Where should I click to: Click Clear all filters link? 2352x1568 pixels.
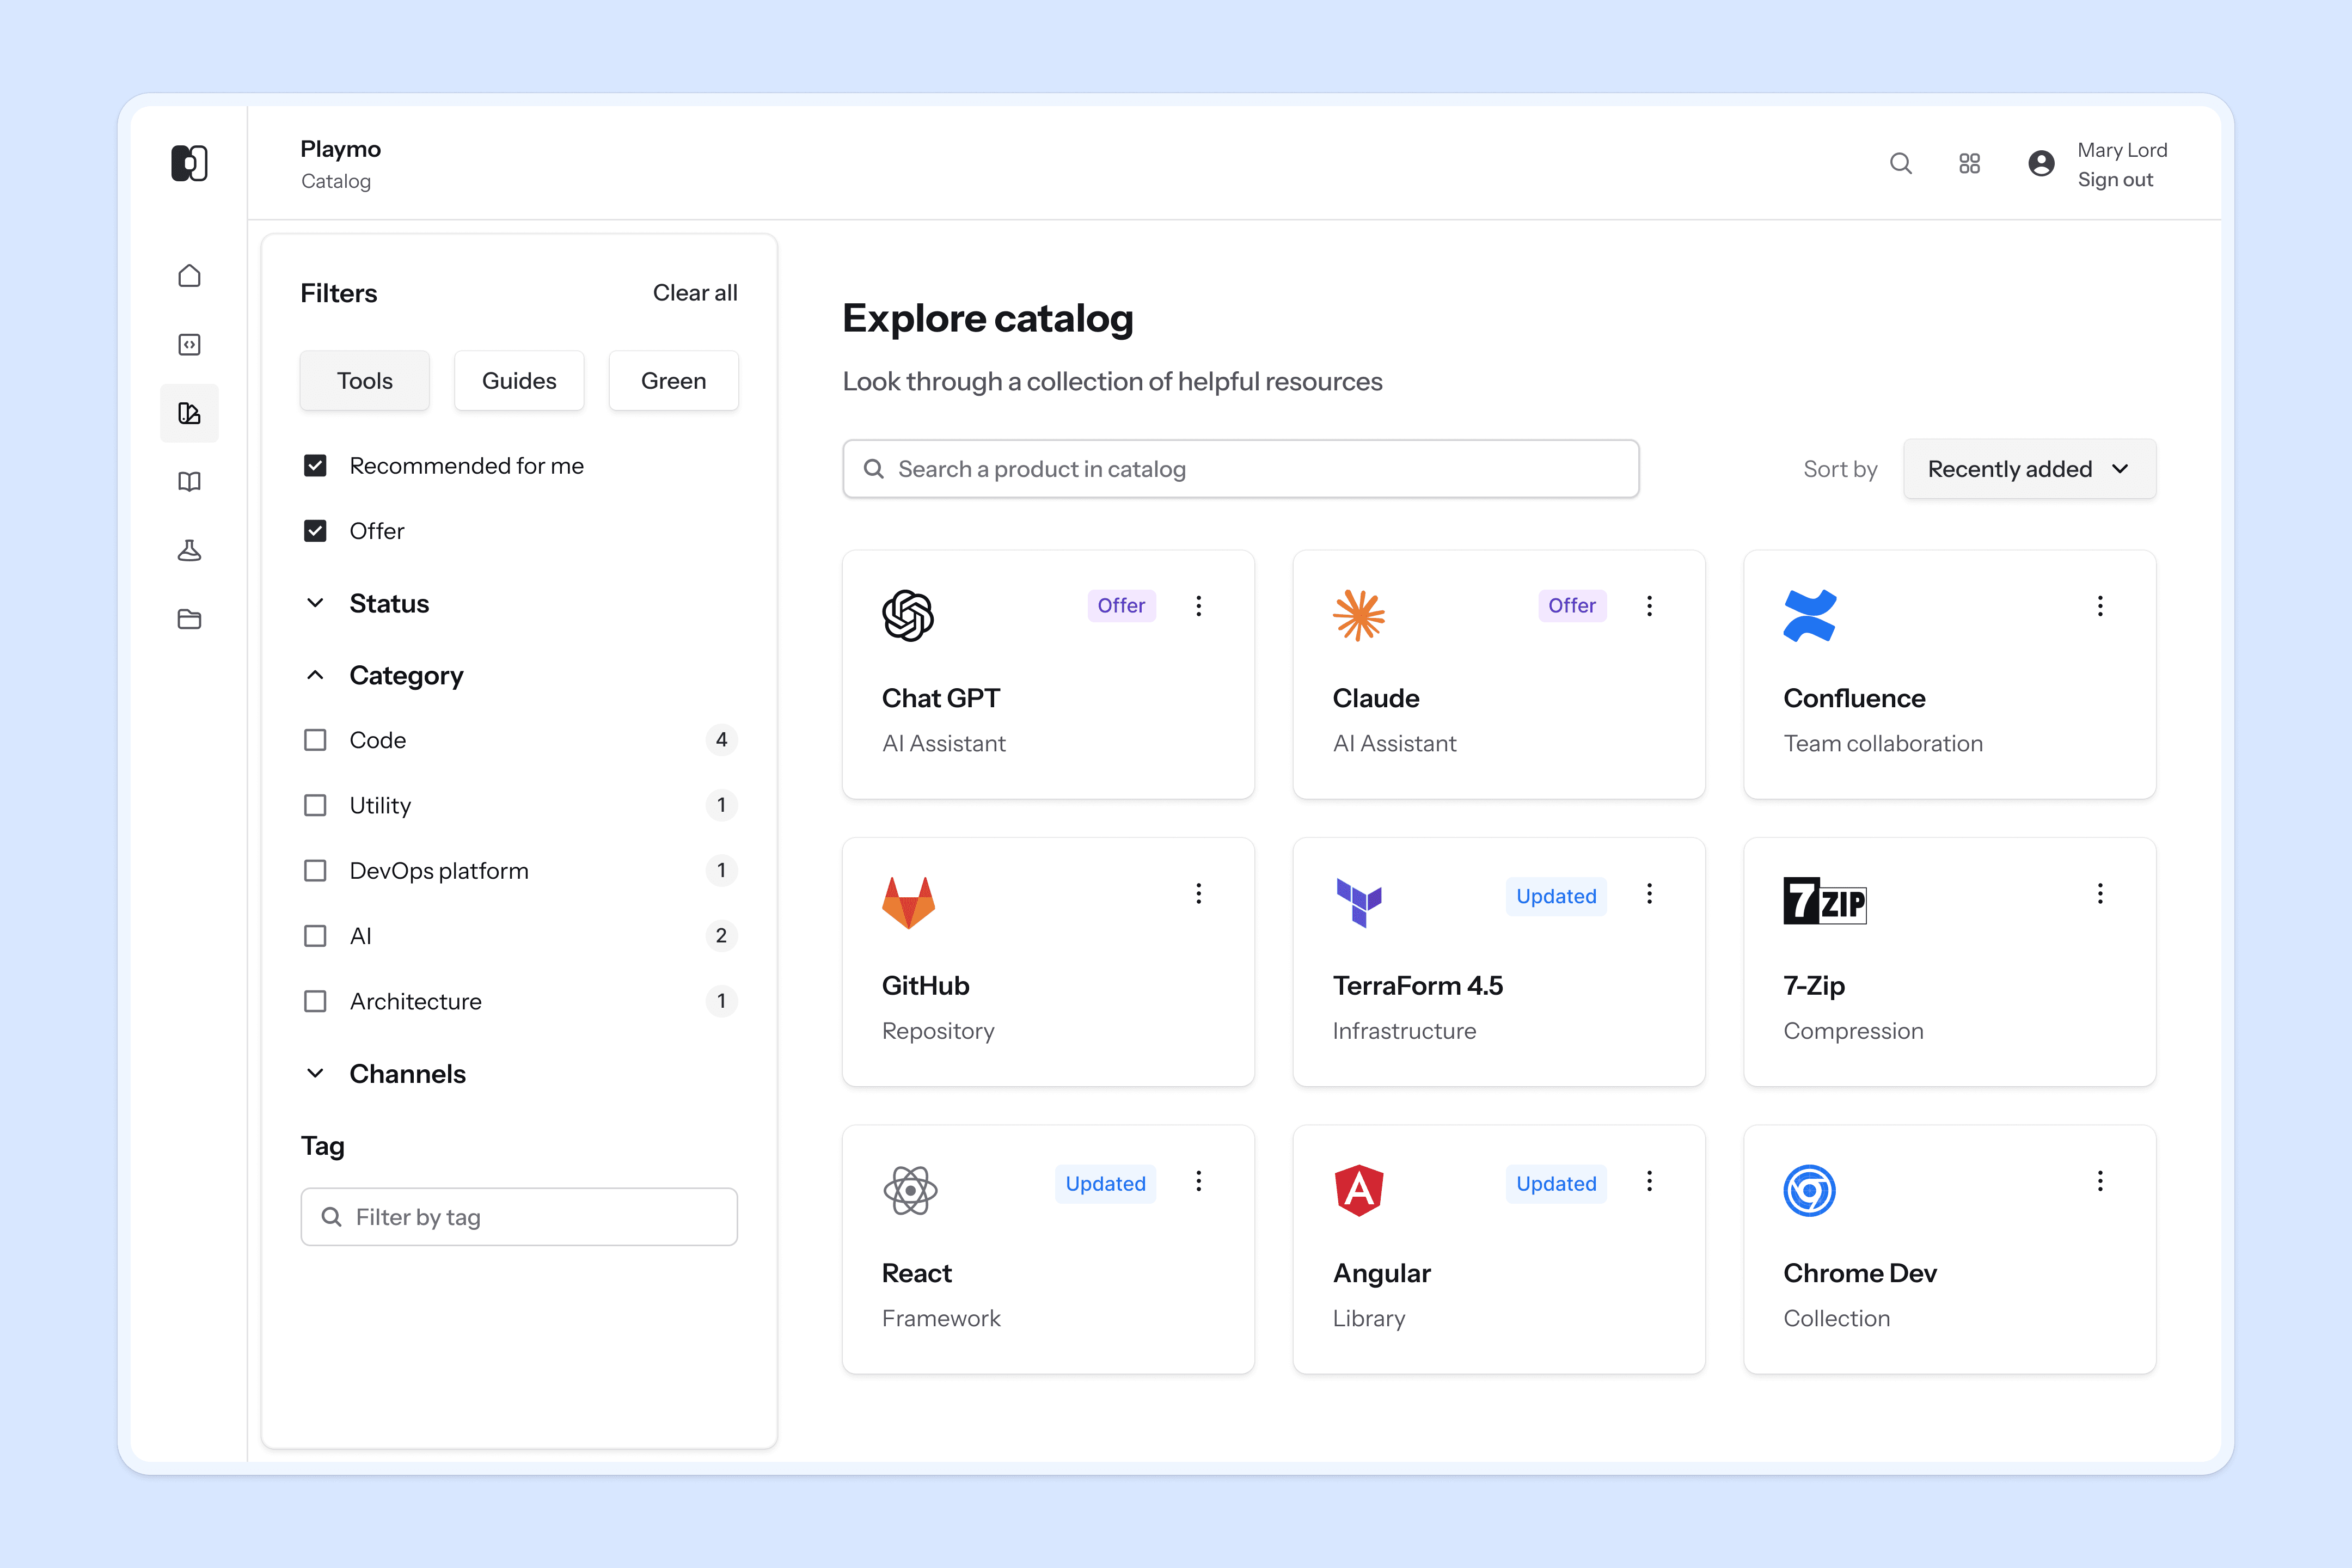point(695,293)
